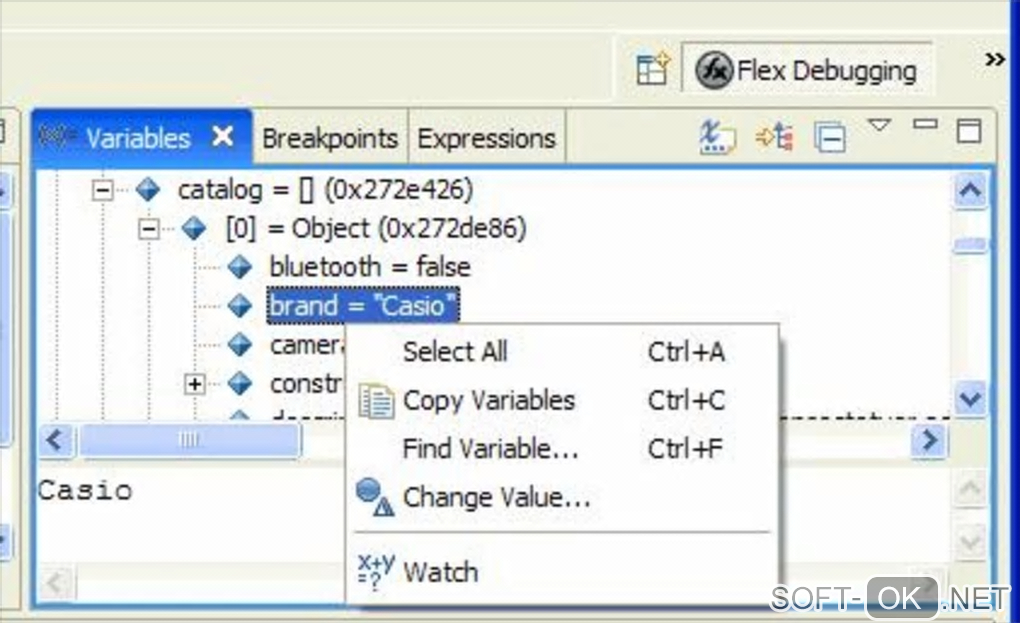The image size is (1020, 623).
Task: Click Watch in the context menu
Action: 440,572
